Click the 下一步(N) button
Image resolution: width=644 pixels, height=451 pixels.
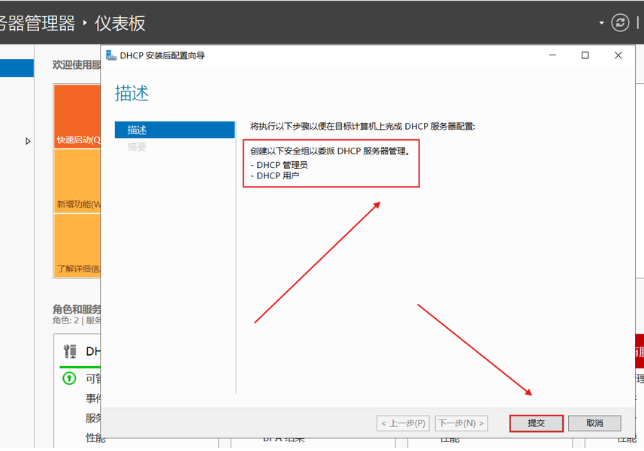[x=462, y=423]
